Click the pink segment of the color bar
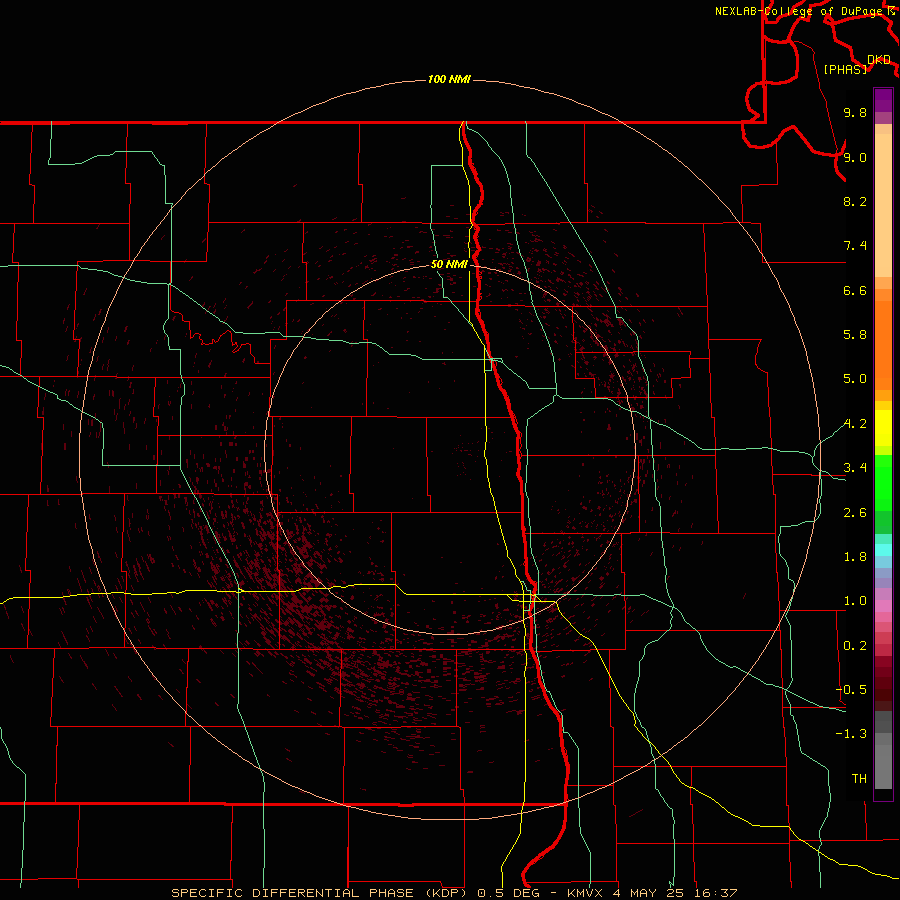 pos(883,606)
